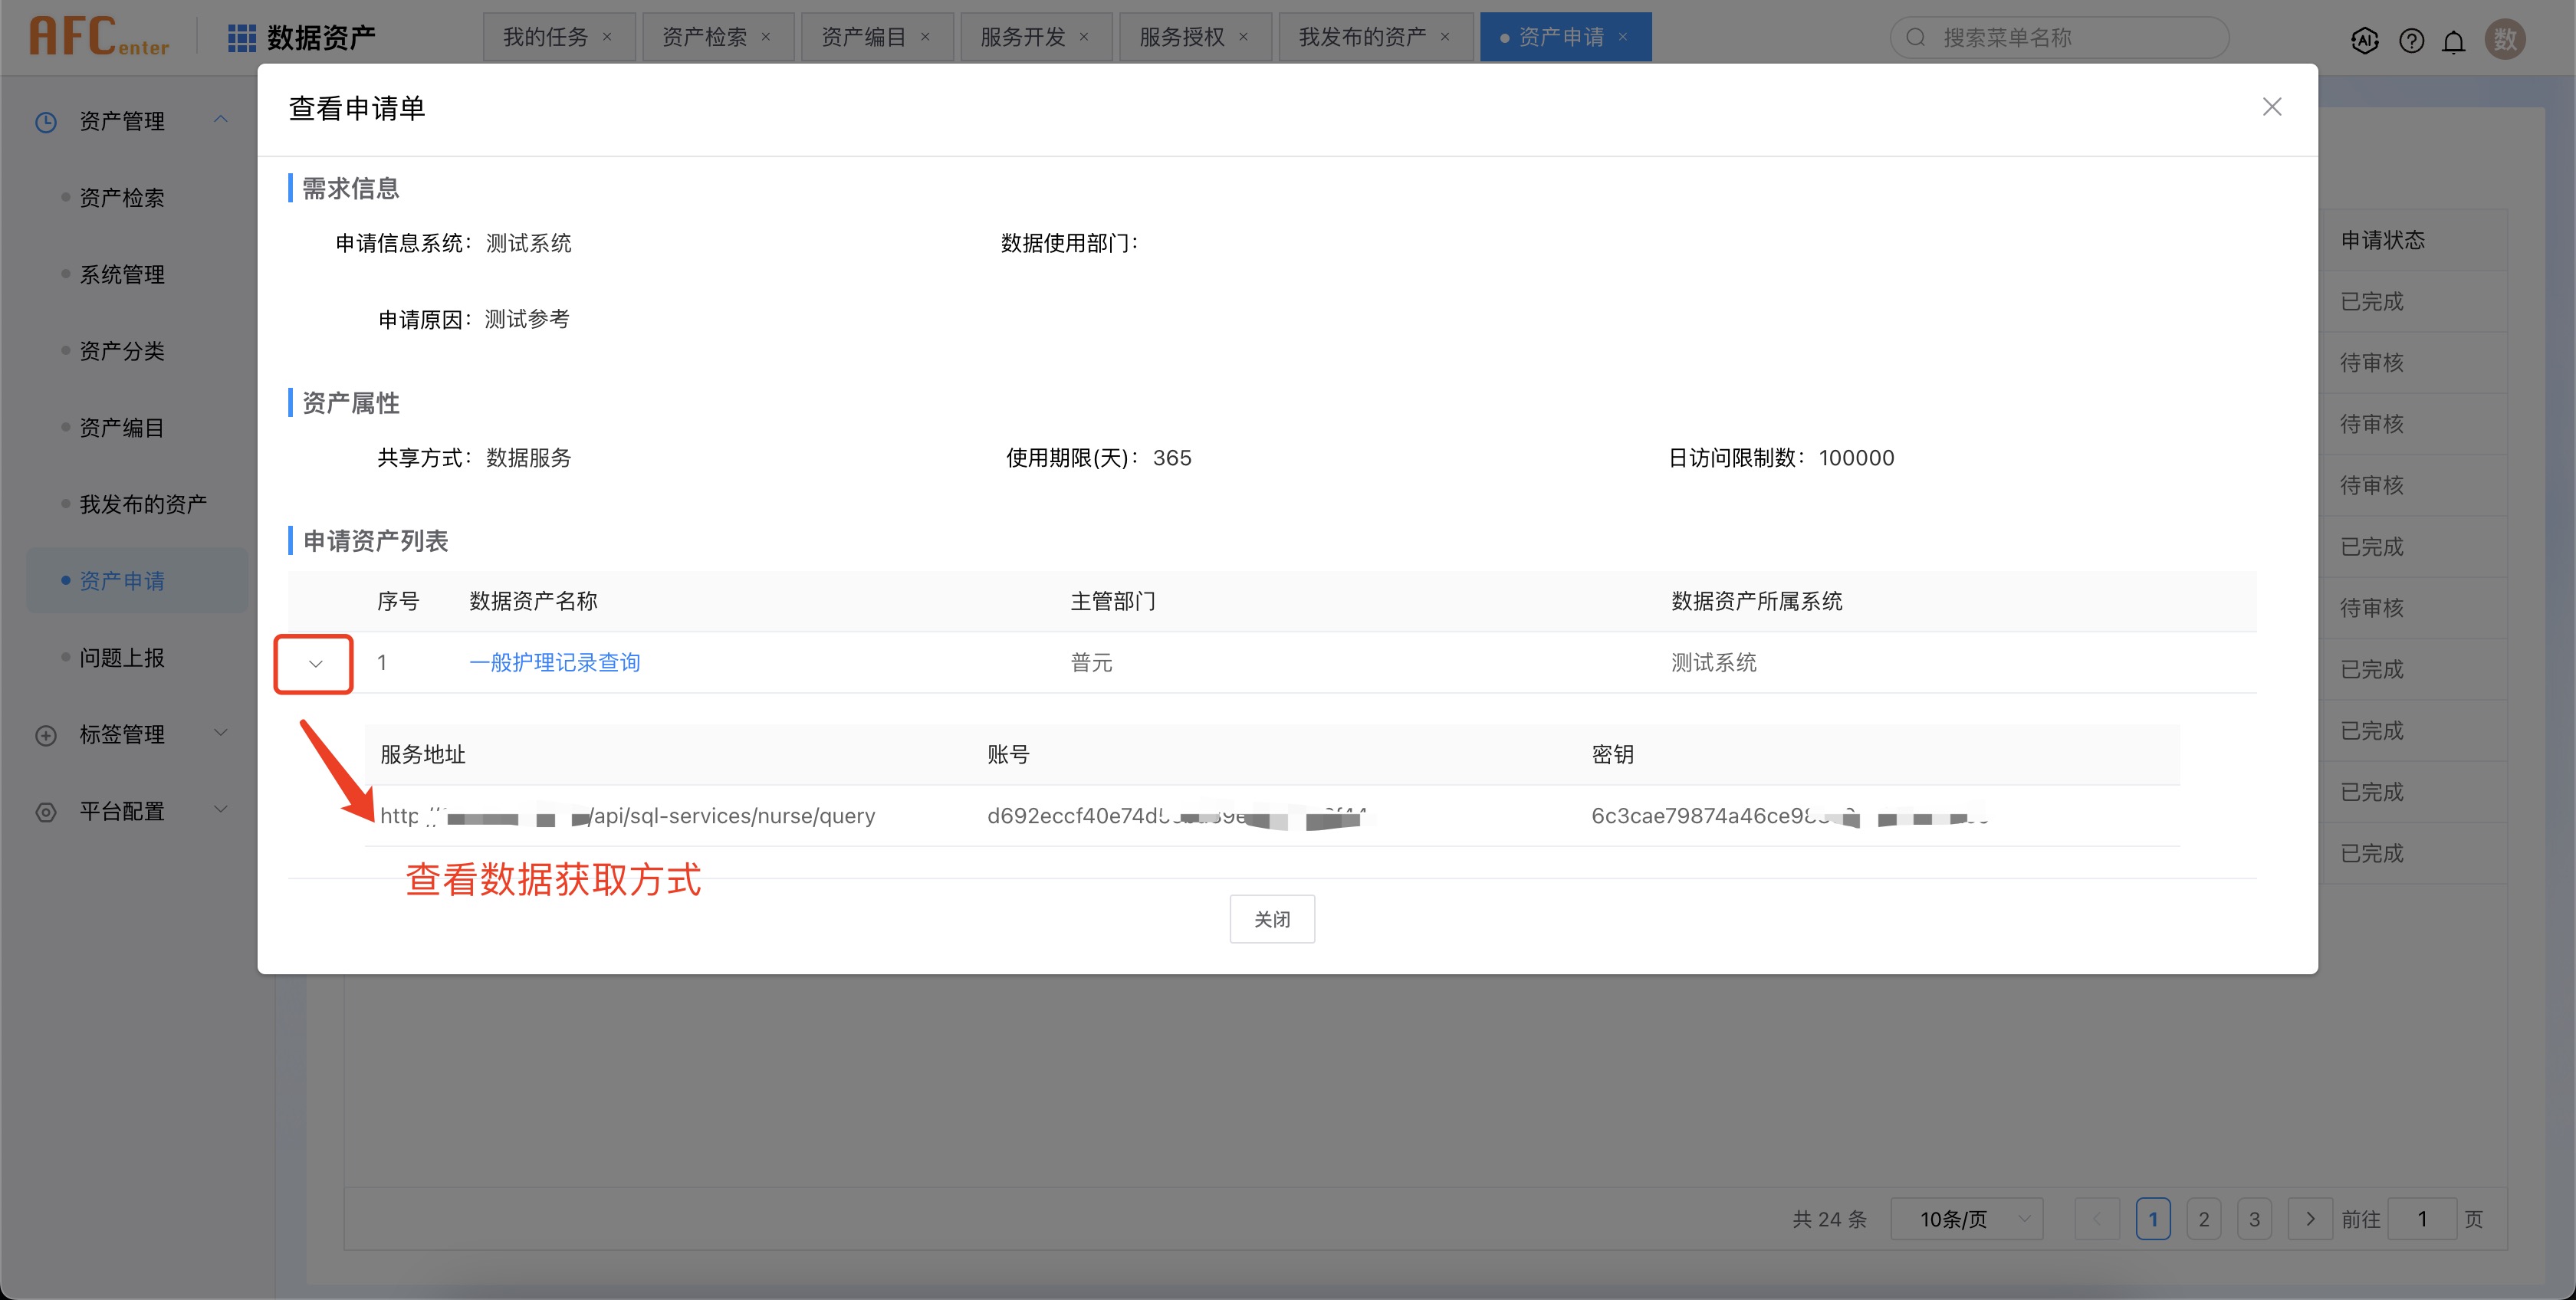Switch to the 我的任务 tab
The height and width of the screenshot is (1300, 2576).
pos(545,37)
